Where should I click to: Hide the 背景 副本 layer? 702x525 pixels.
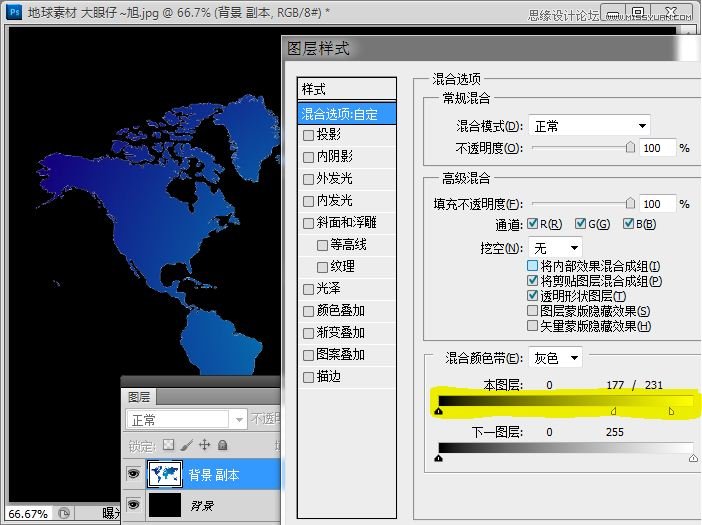pyautogui.click(x=134, y=473)
